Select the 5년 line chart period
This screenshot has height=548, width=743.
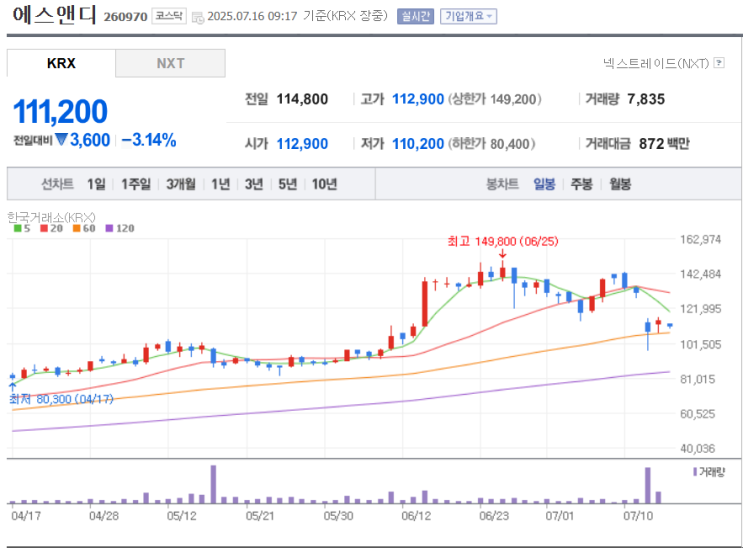(x=288, y=184)
